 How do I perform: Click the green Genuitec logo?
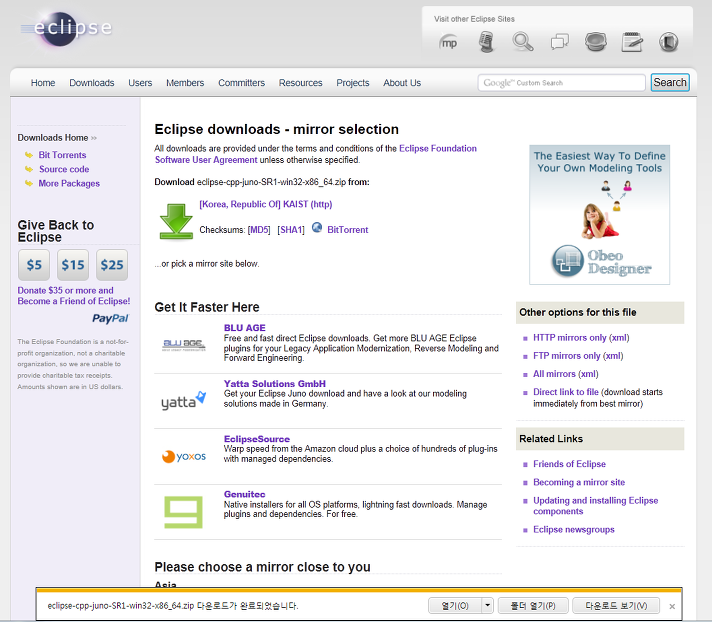[x=183, y=512]
